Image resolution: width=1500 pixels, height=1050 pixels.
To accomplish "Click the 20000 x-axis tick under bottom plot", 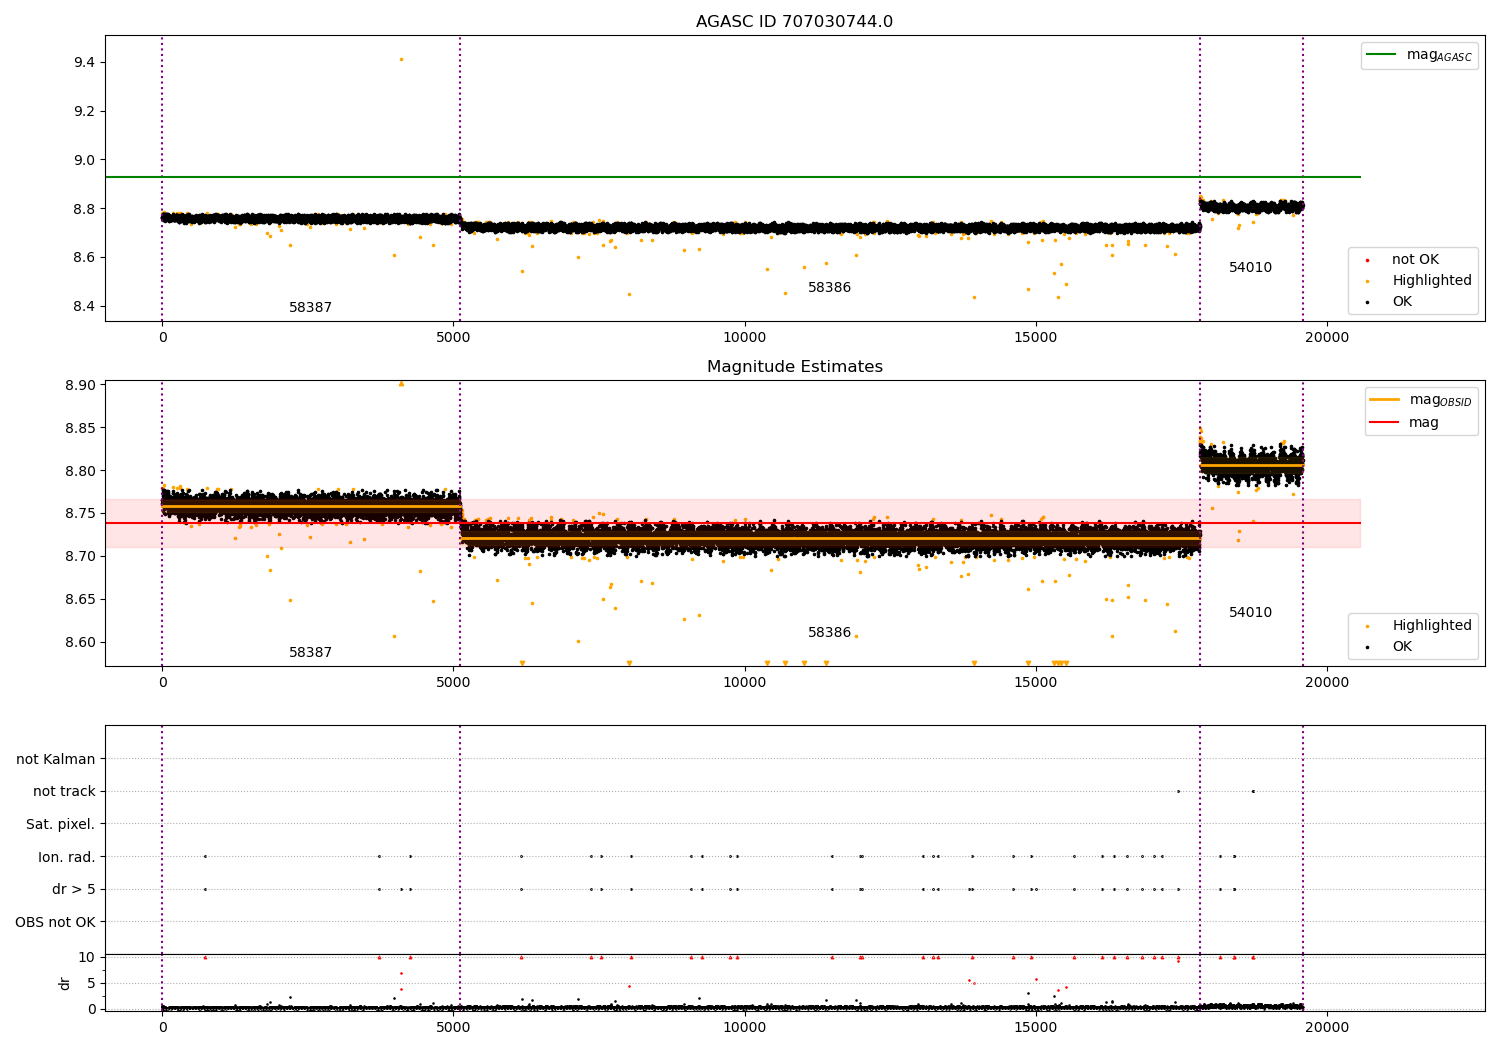I will (1327, 1028).
